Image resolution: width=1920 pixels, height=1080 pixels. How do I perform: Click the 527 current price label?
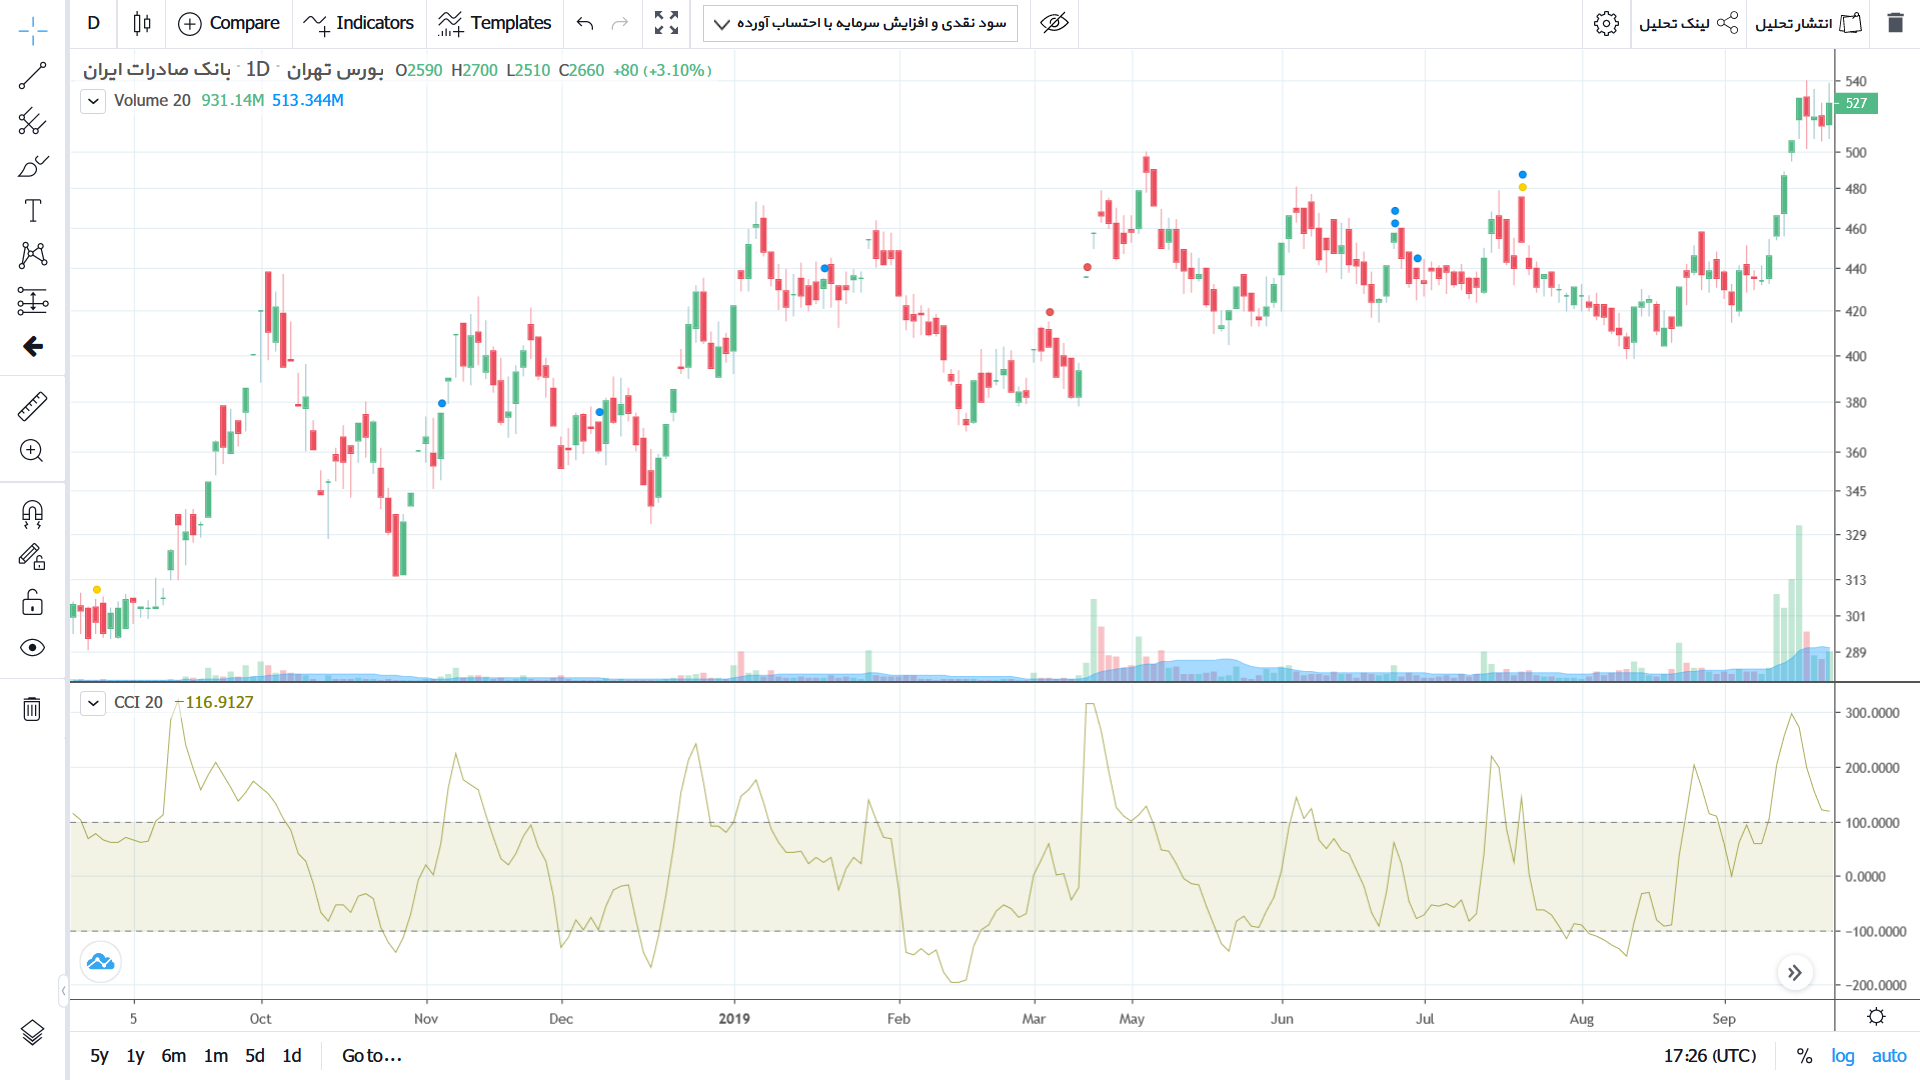click(1857, 103)
